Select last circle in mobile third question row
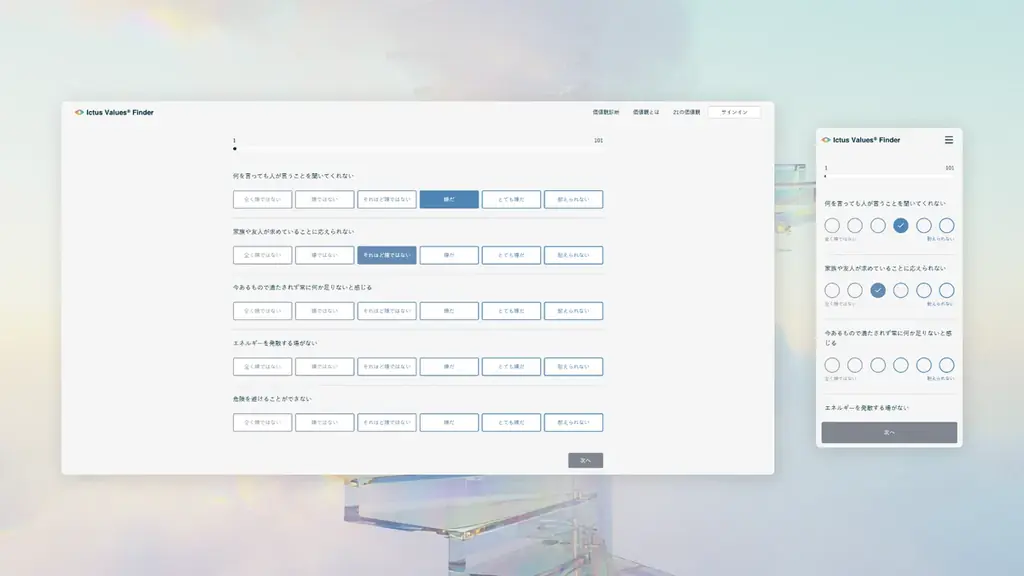The image size is (1024, 576). pos(946,365)
